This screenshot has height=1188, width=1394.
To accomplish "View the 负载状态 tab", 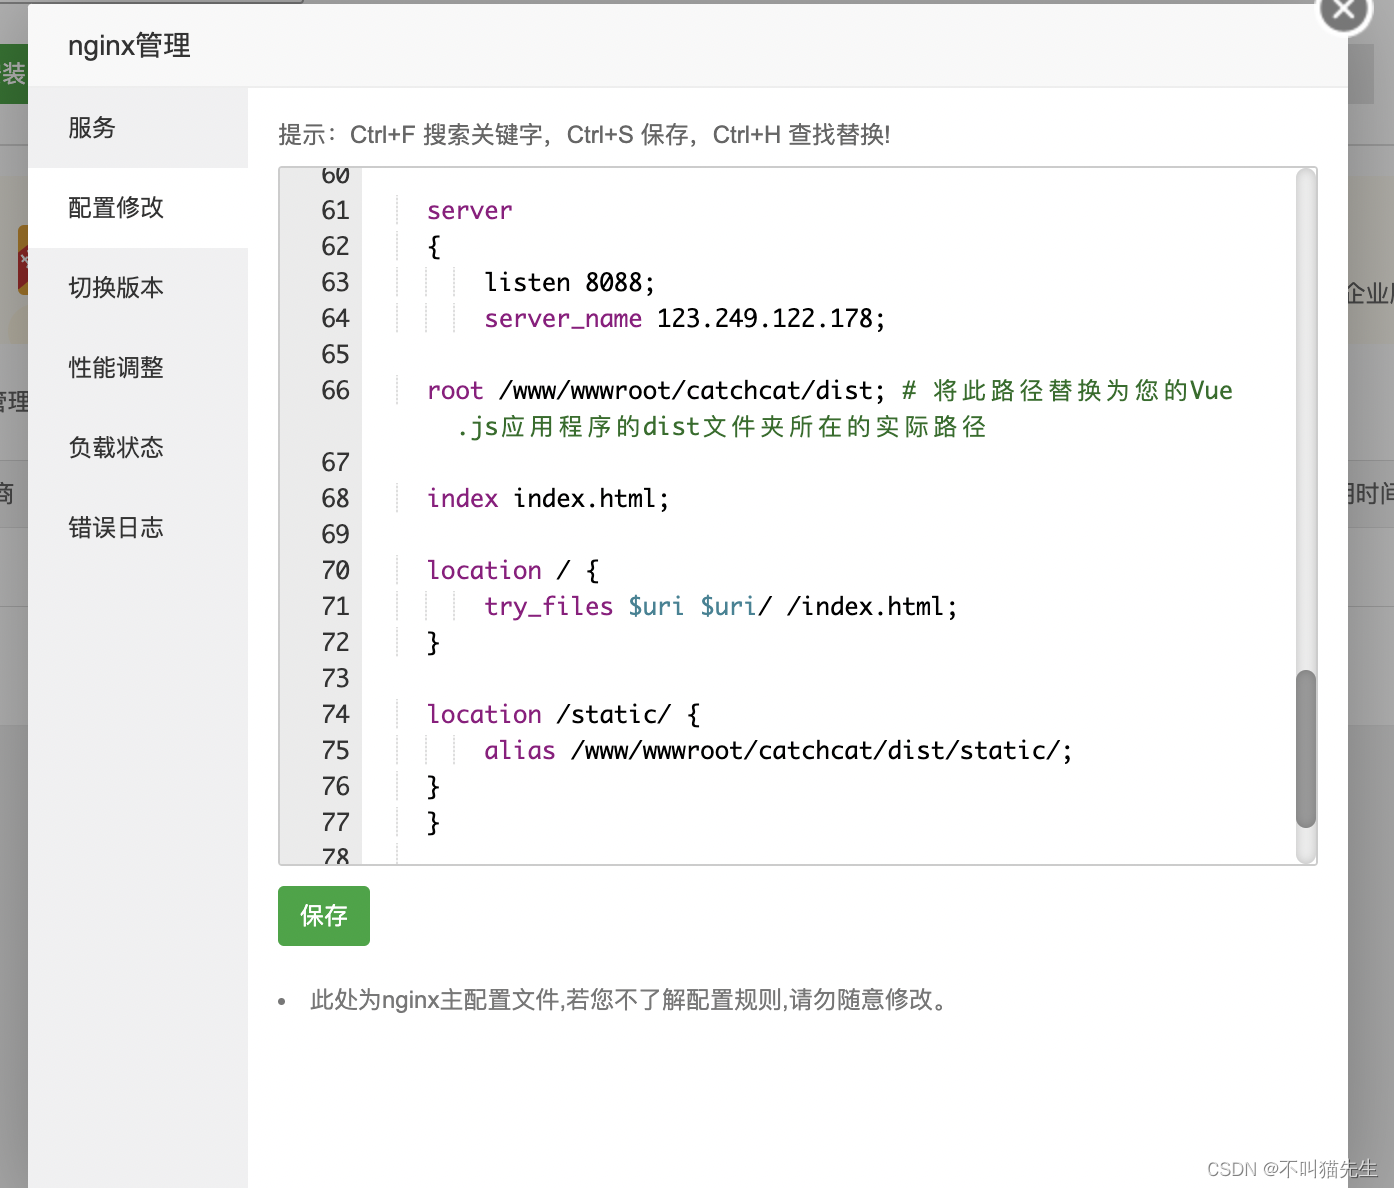I will click(138, 448).
